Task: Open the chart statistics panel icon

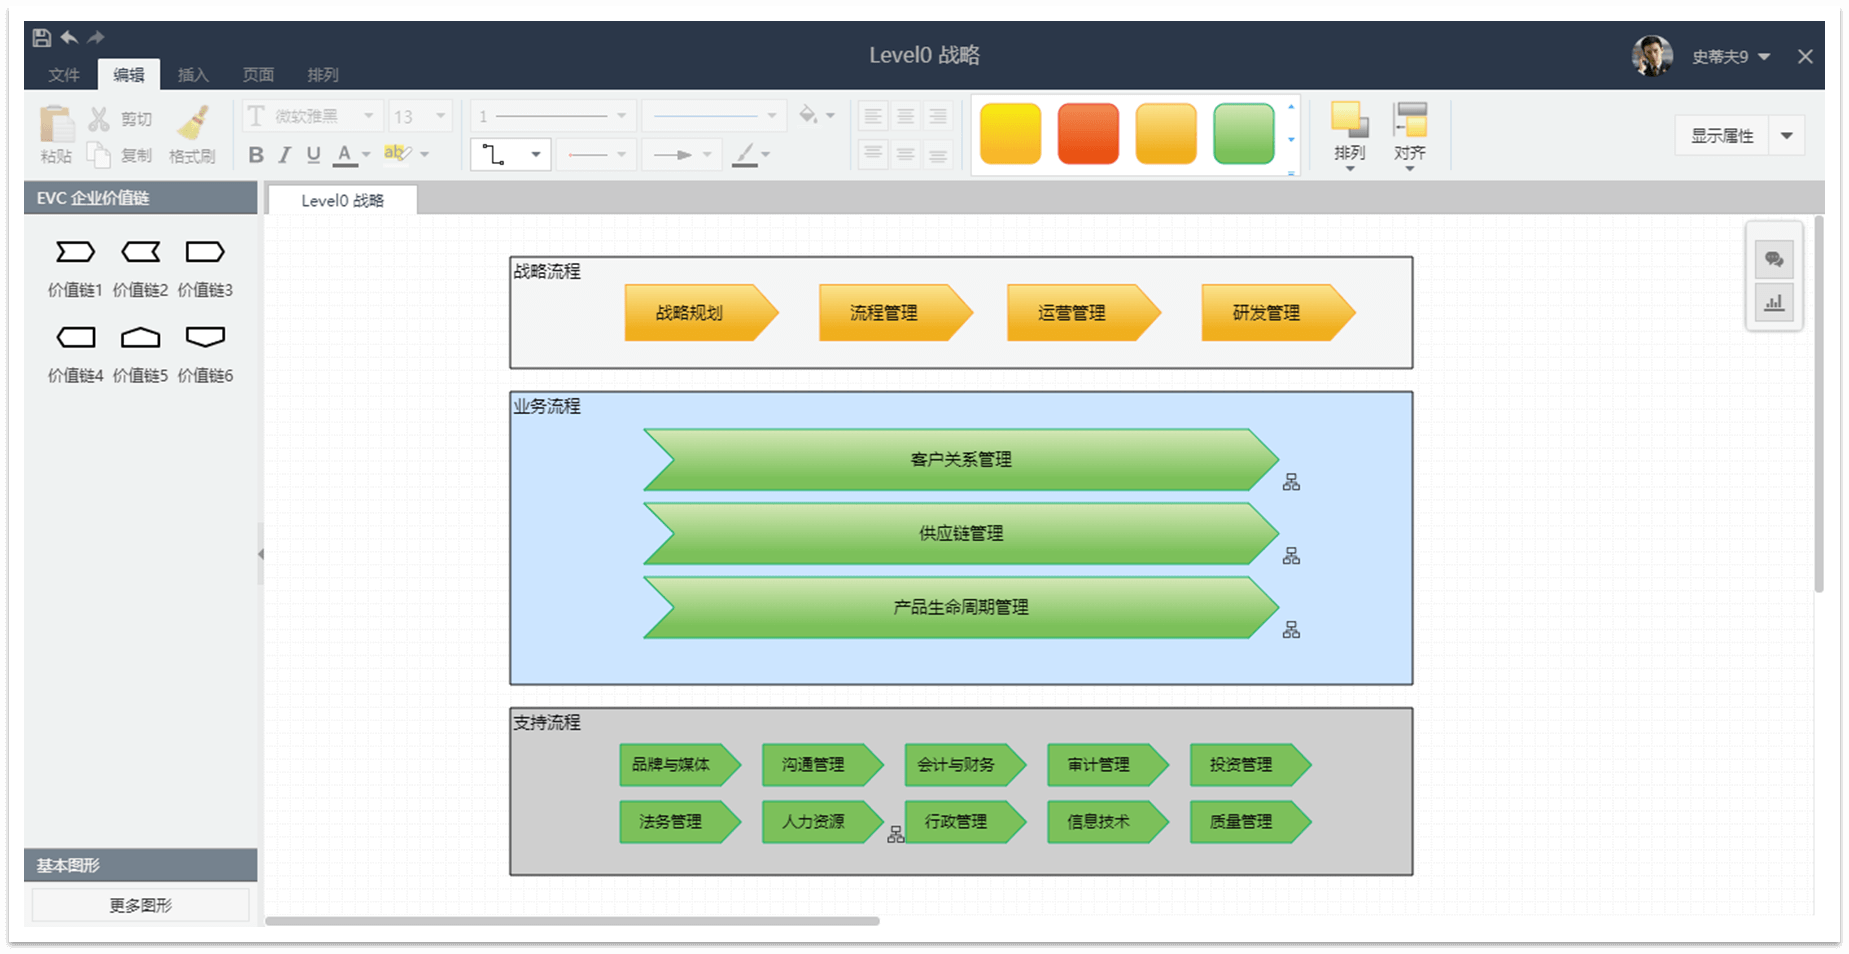Action: tap(1774, 303)
